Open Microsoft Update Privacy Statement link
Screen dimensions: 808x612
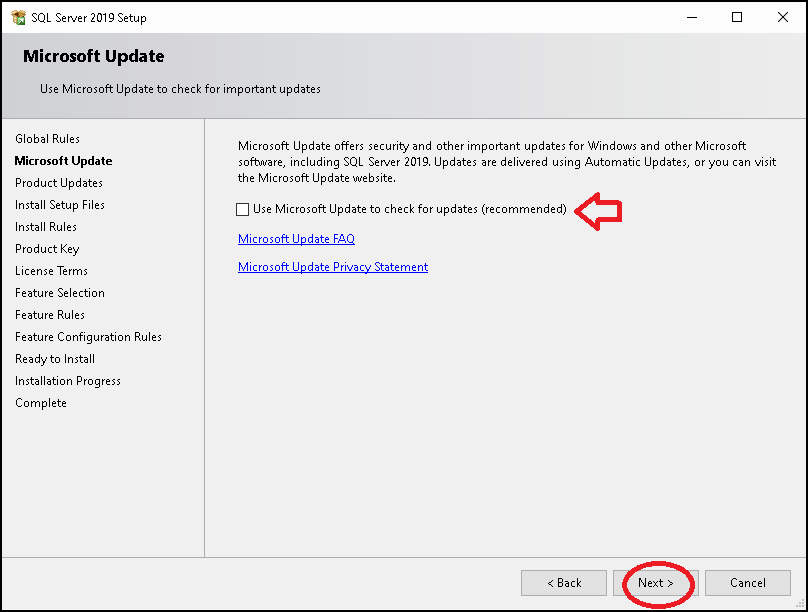pyautogui.click(x=333, y=267)
